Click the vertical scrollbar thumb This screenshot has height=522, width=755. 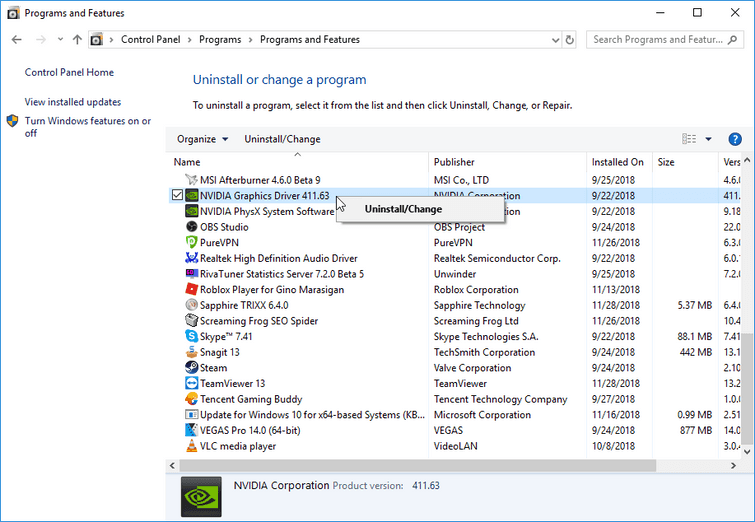point(747,389)
